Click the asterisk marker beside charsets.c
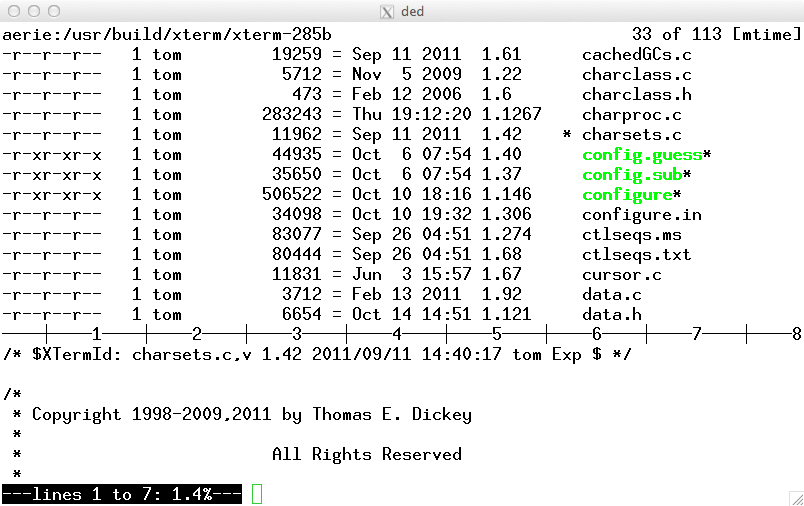The width and height of the screenshot is (804, 506). (567, 135)
